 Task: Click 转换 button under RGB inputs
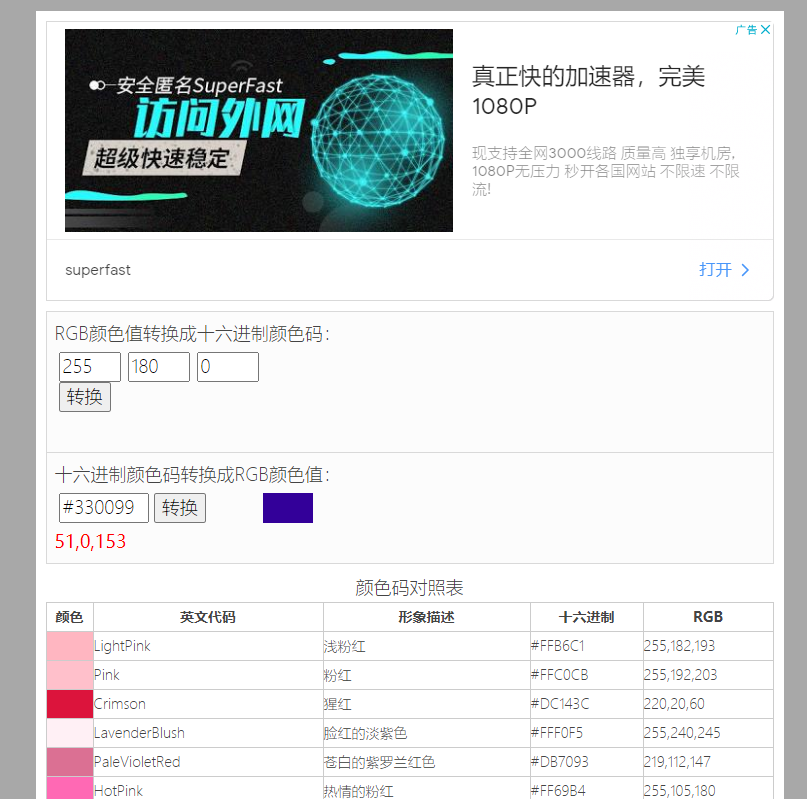point(85,397)
